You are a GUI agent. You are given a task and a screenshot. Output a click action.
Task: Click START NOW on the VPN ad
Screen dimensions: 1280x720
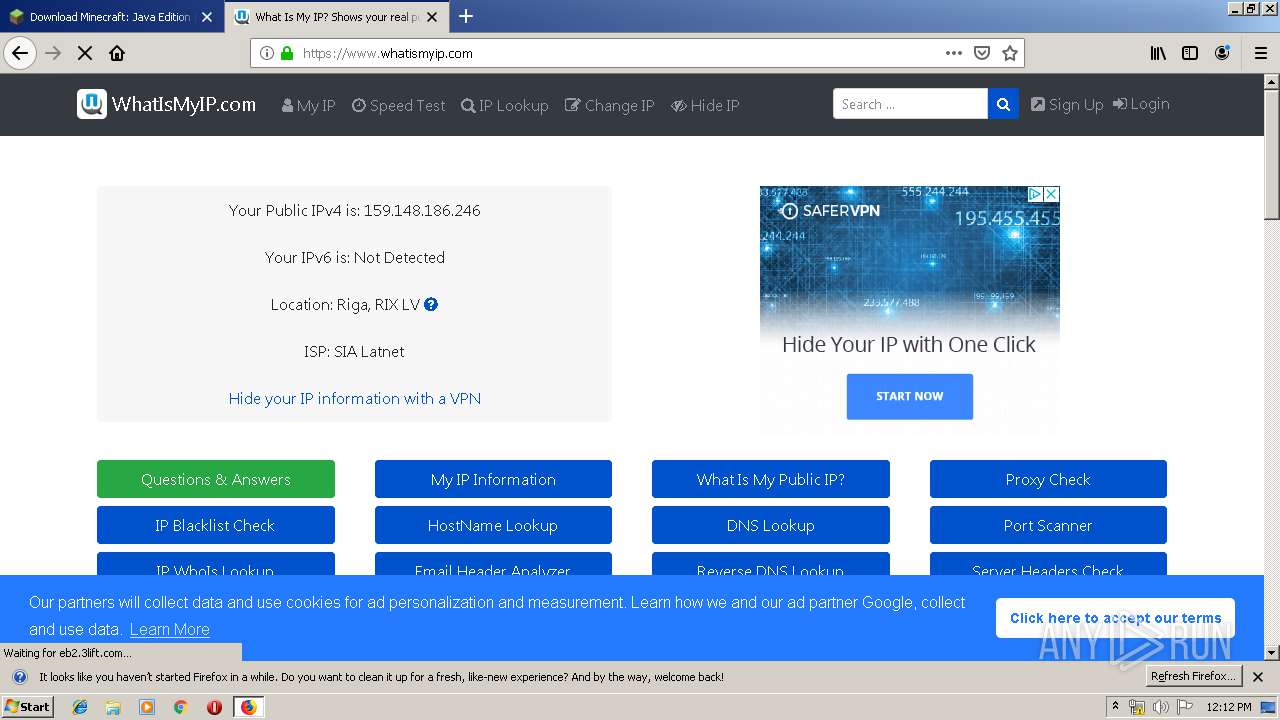click(x=909, y=396)
